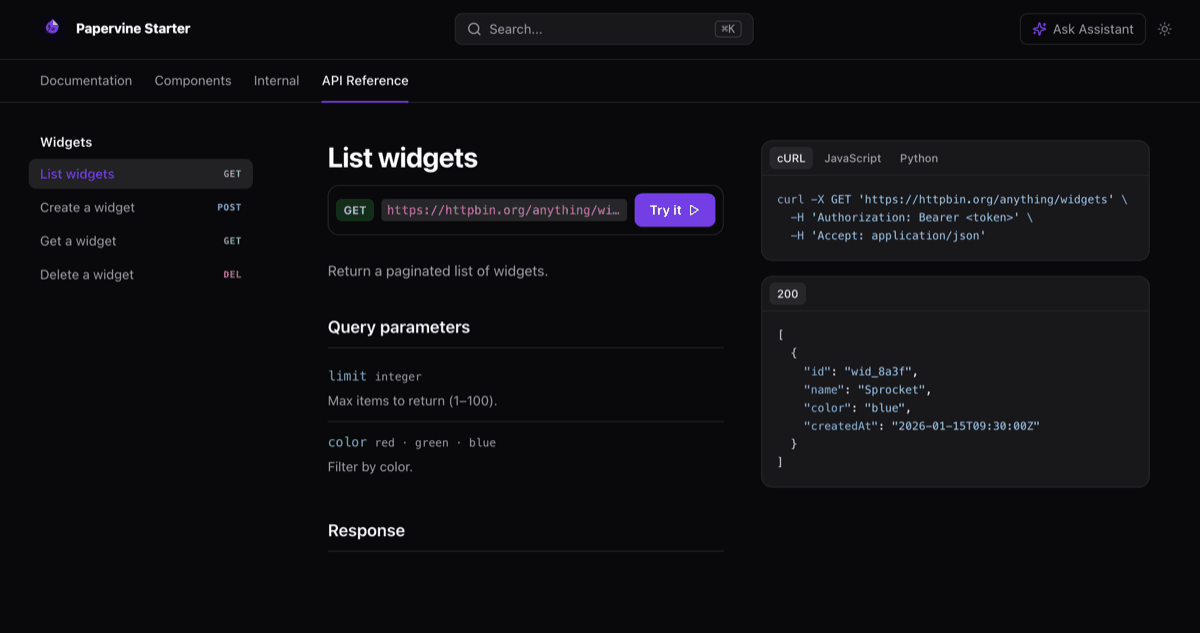This screenshot has height=633, width=1200.
Task: Click "Max items to return (1–100)." text
Action: [x=413, y=401]
